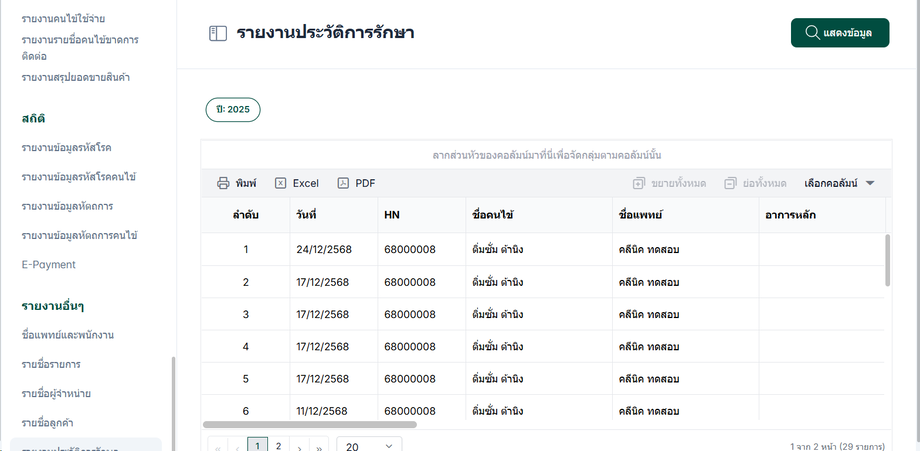Open the E-Payment sidebar menu item

(x=48, y=265)
